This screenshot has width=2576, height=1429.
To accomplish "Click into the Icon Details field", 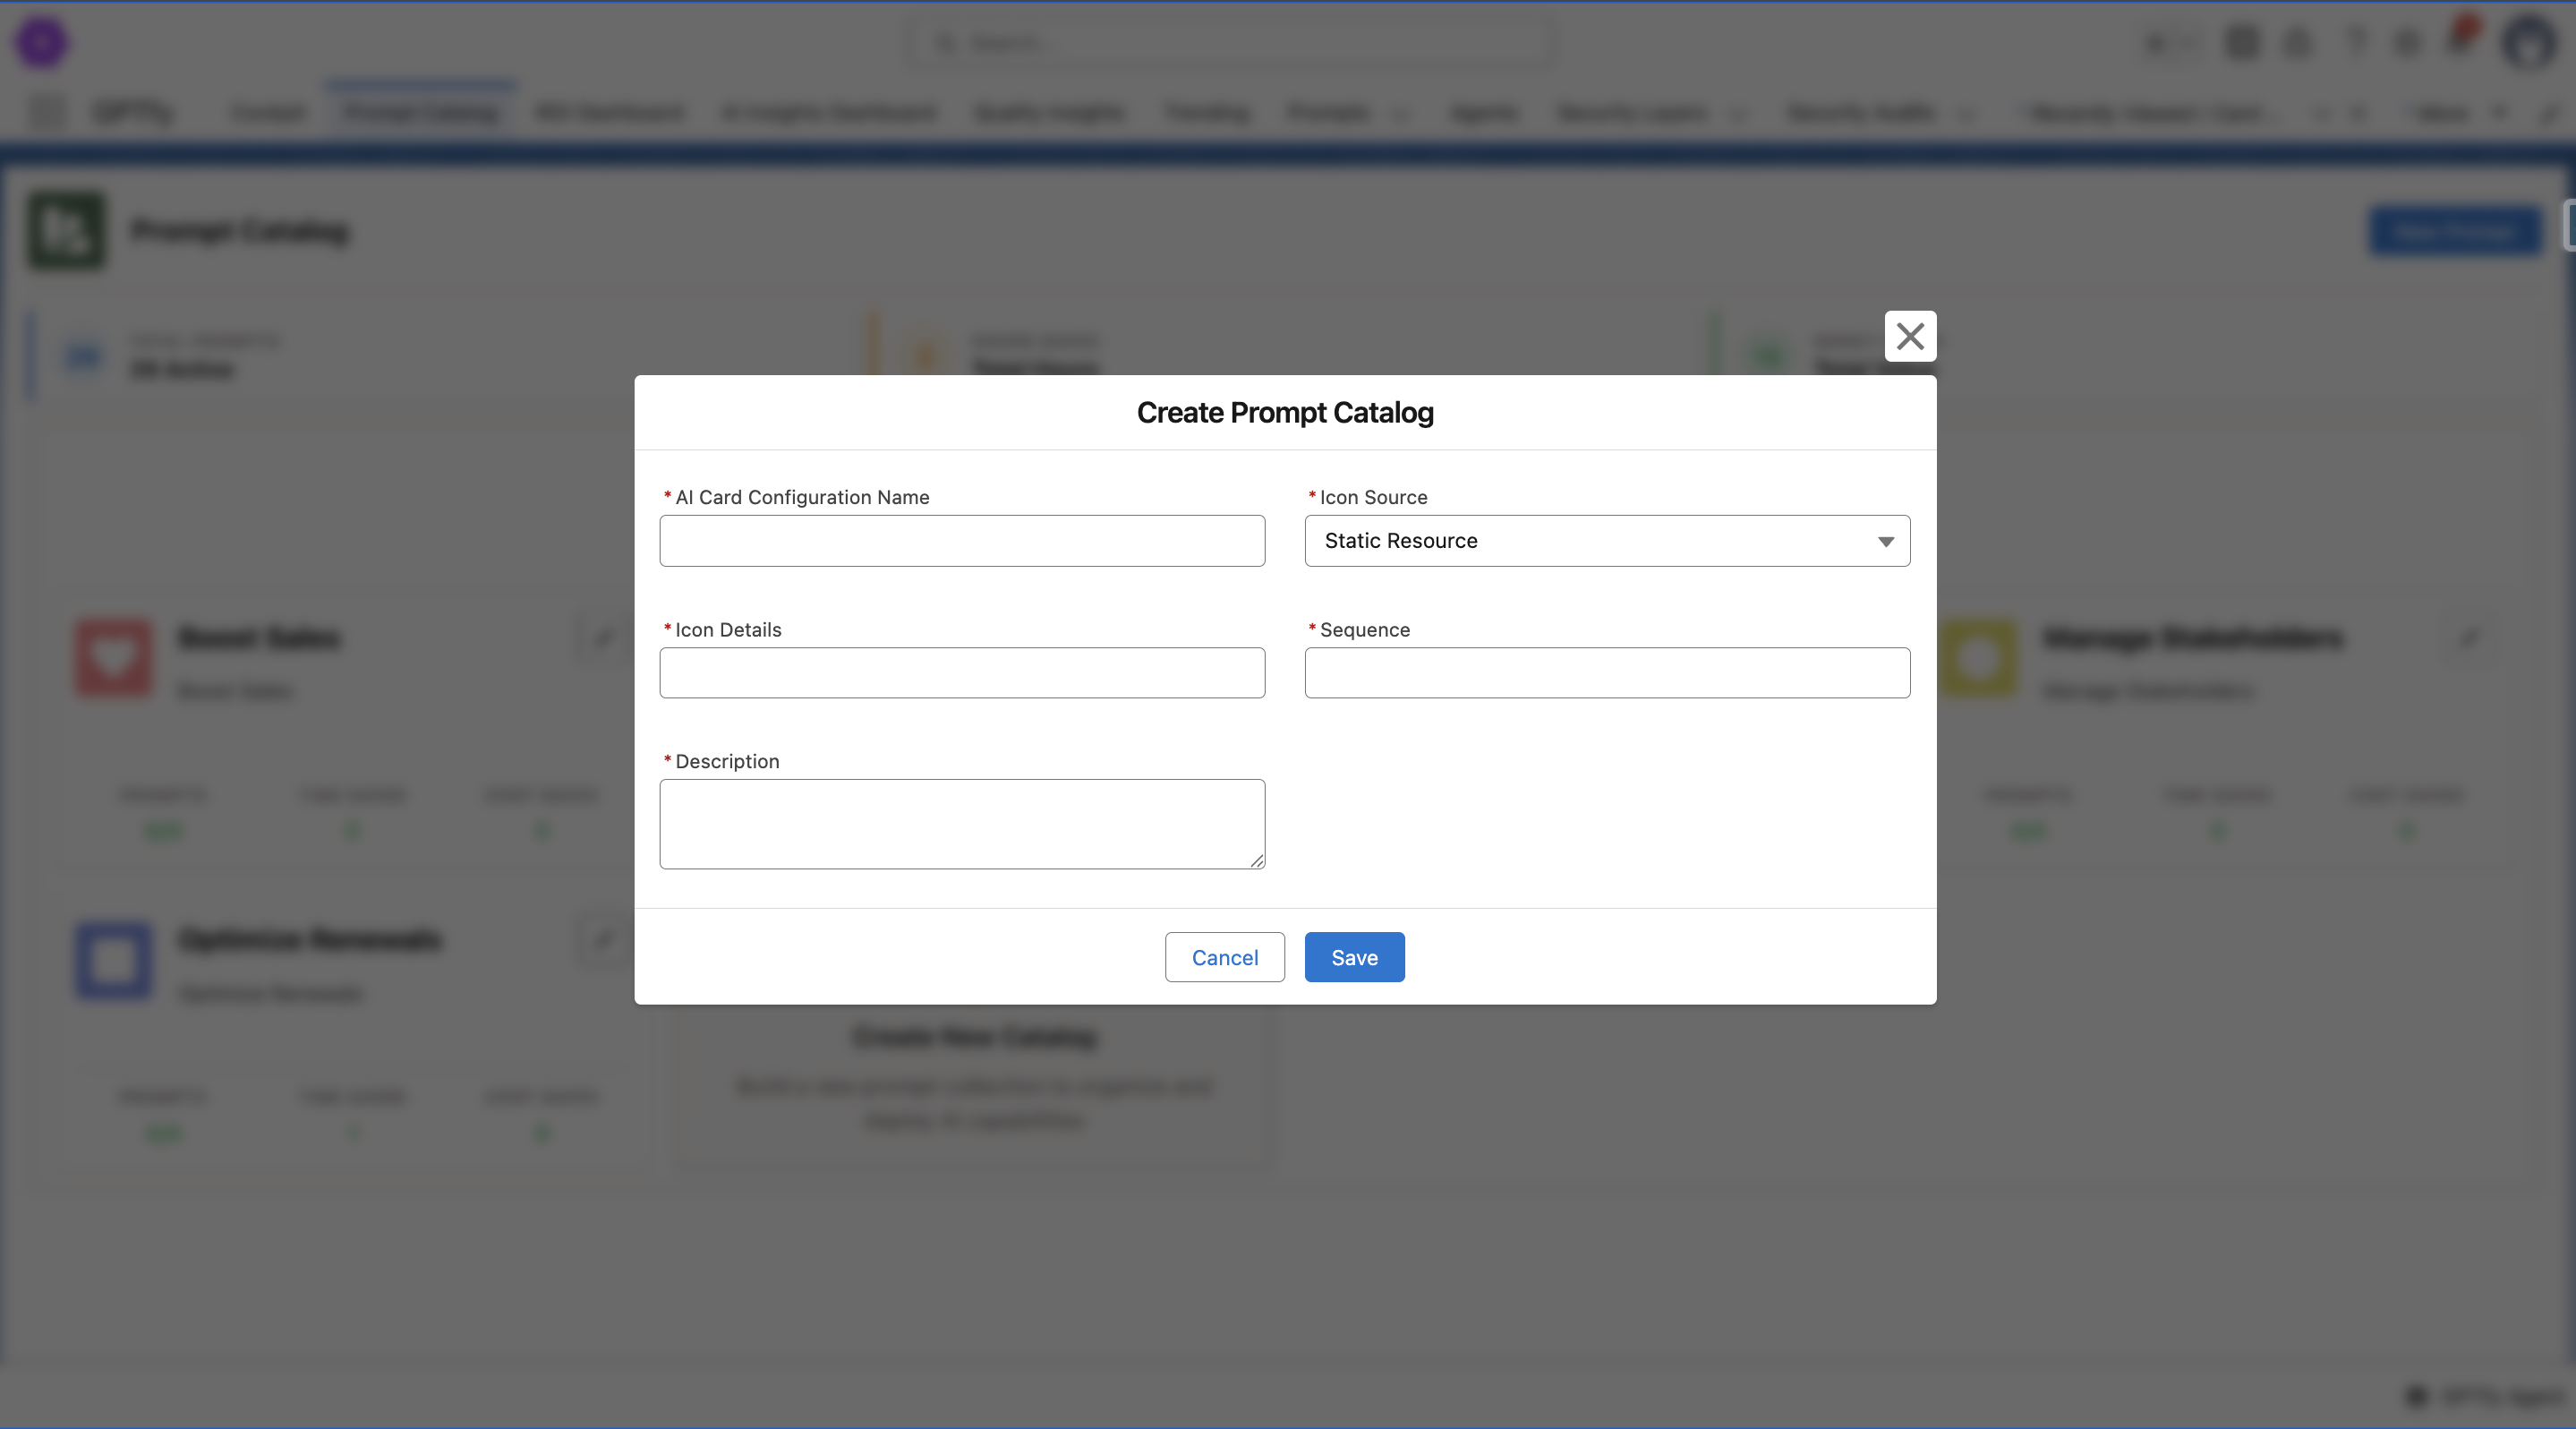I will [x=961, y=673].
